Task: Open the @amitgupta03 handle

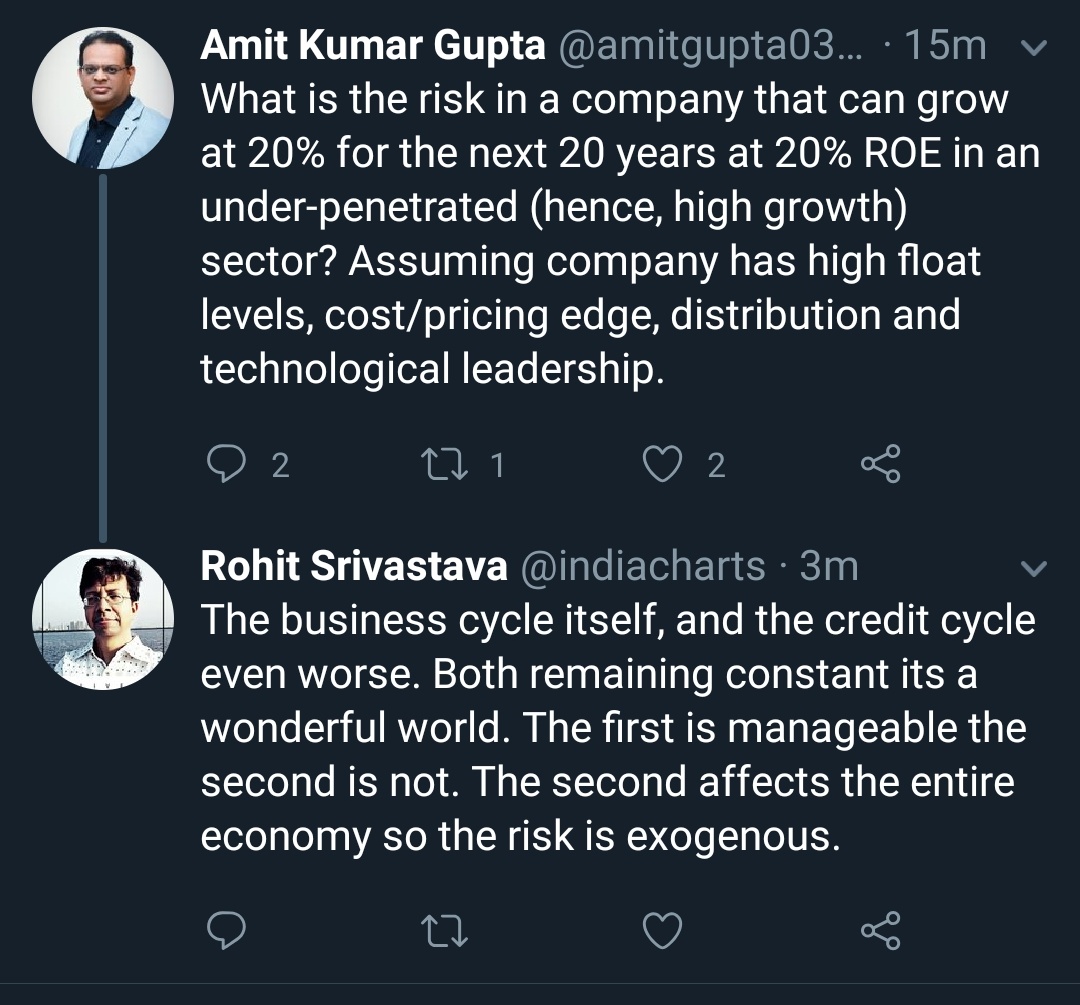Action: coord(715,45)
